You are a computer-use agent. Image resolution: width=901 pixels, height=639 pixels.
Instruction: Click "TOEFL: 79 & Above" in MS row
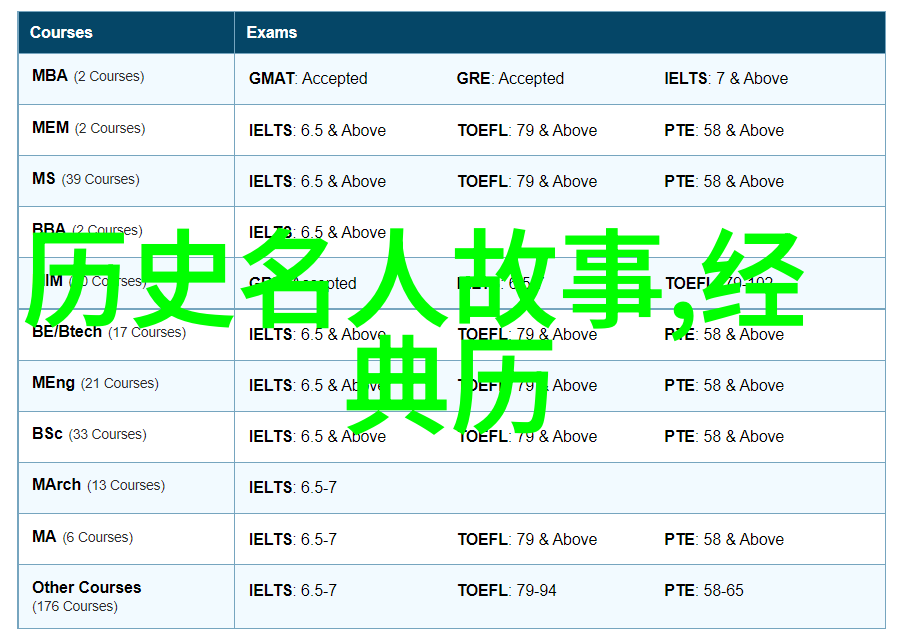tap(527, 182)
